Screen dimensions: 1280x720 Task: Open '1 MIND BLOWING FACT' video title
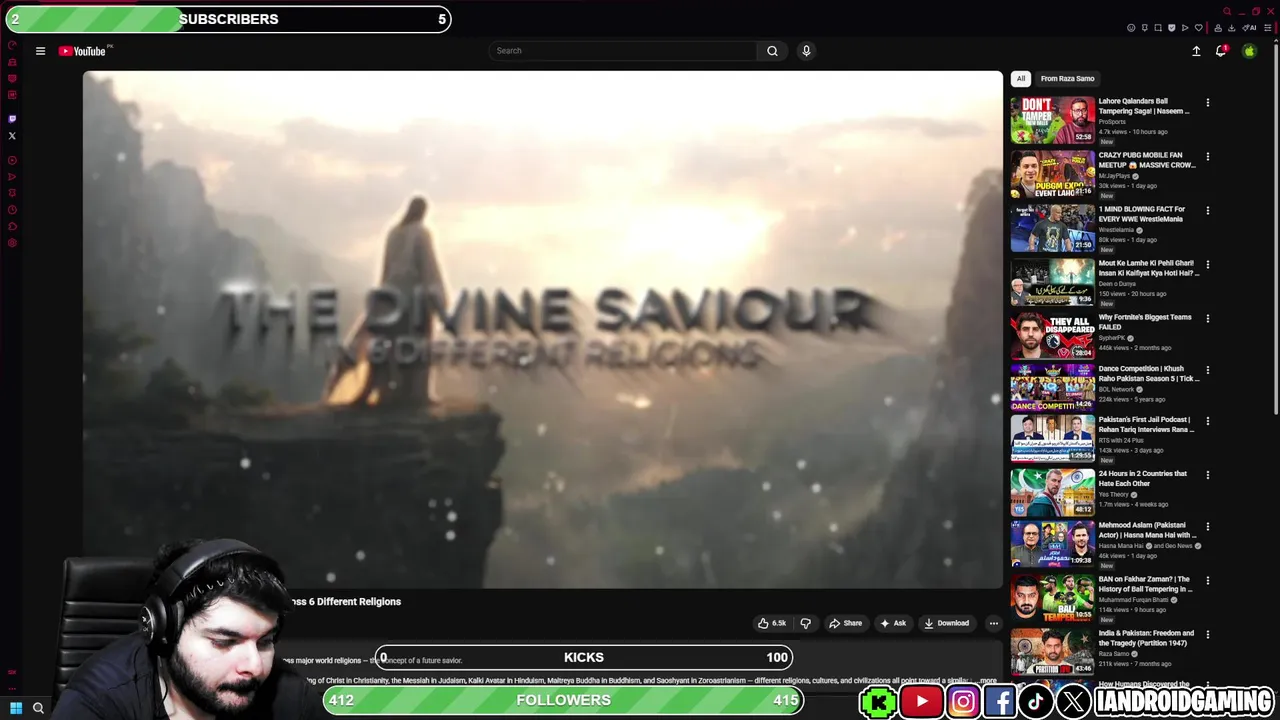(1141, 214)
